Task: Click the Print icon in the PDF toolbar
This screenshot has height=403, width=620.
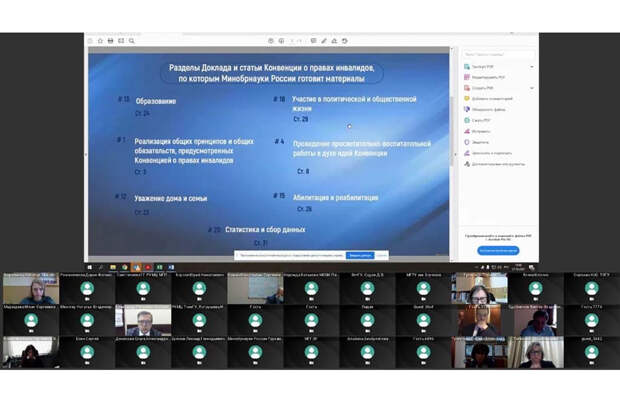Action: [x=110, y=41]
